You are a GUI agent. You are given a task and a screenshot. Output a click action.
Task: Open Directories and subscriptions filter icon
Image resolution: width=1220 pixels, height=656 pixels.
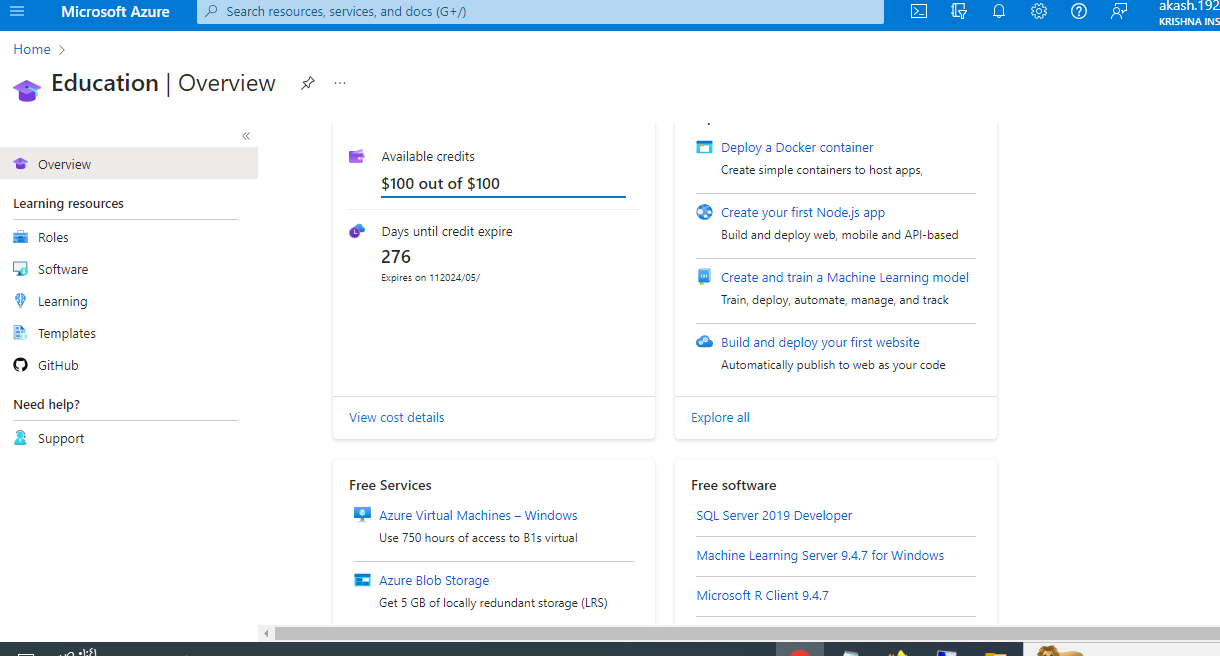coord(959,12)
